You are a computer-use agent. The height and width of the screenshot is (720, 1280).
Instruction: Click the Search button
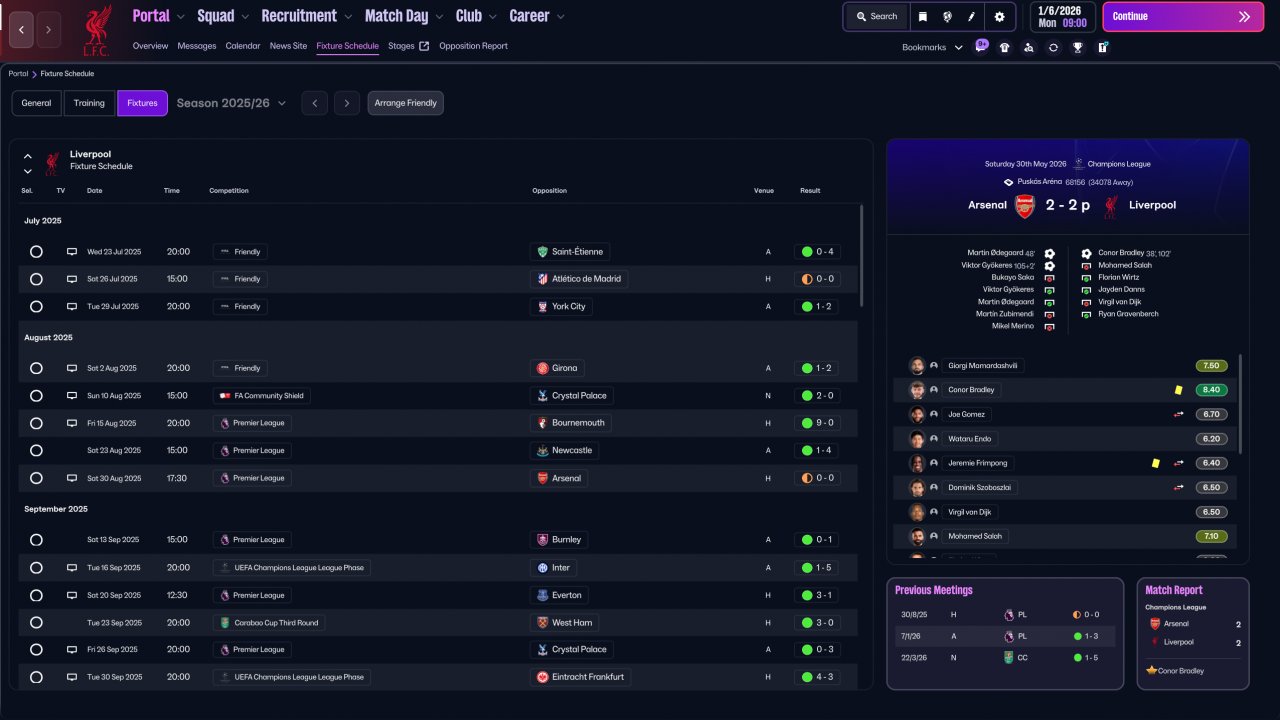pos(876,17)
